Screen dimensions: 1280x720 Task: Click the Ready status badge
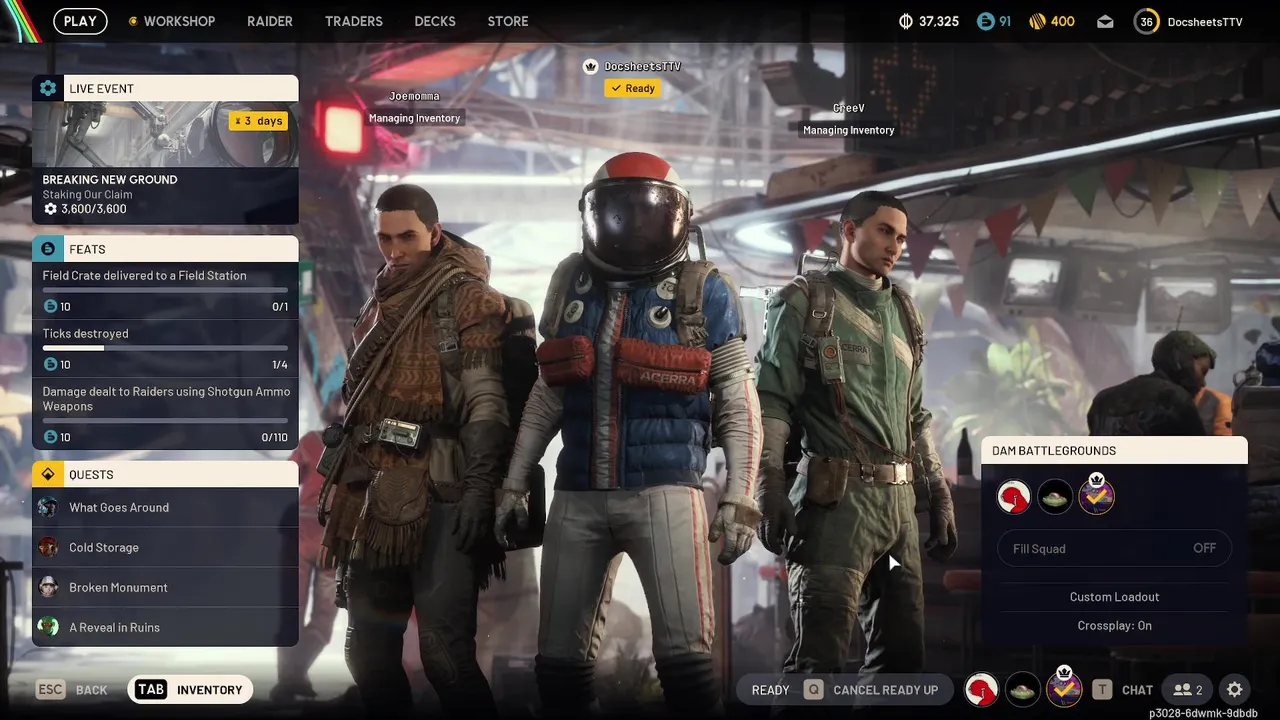[x=632, y=88]
